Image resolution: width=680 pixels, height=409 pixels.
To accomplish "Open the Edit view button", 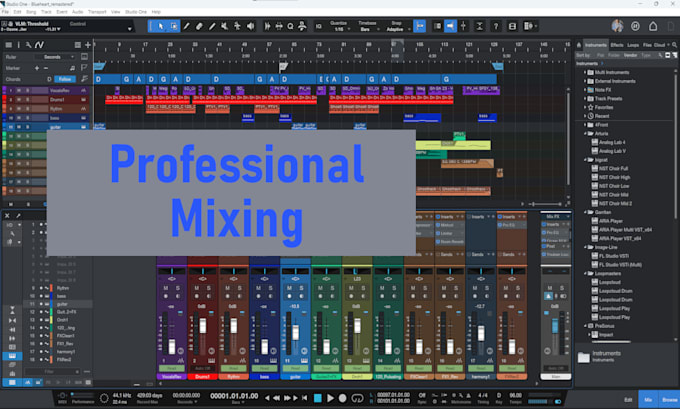I will click(x=628, y=399).
